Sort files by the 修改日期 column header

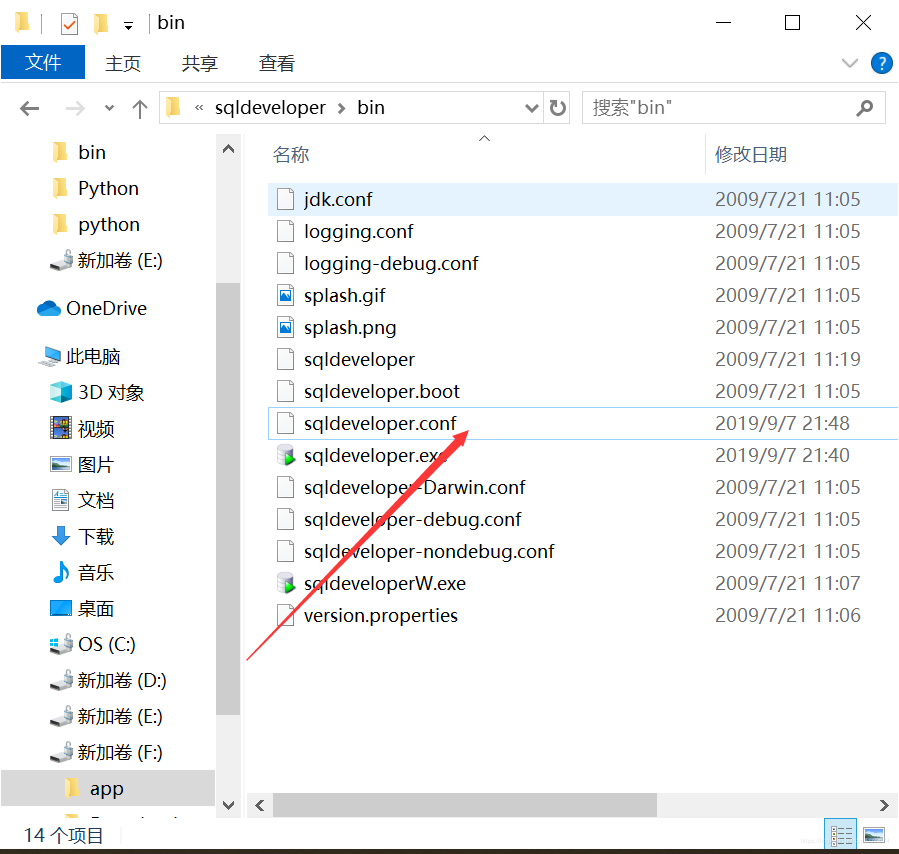tap(751, 155)
